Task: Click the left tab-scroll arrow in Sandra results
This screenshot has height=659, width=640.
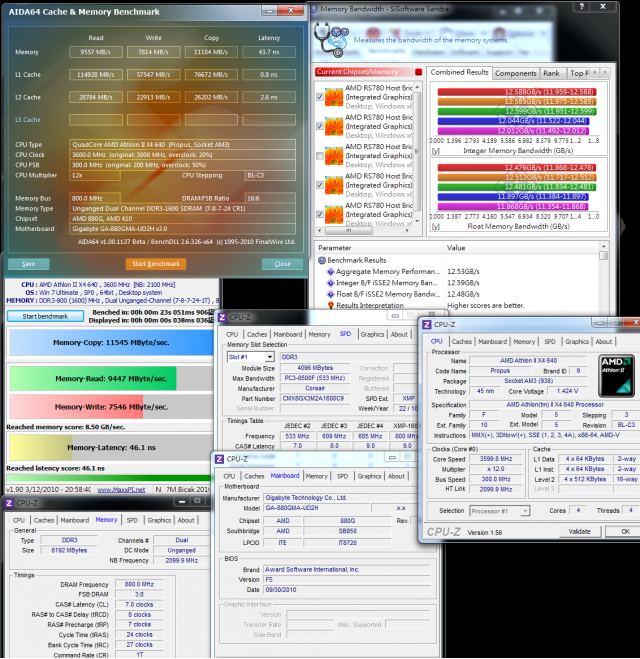Action: coord(594,73)
